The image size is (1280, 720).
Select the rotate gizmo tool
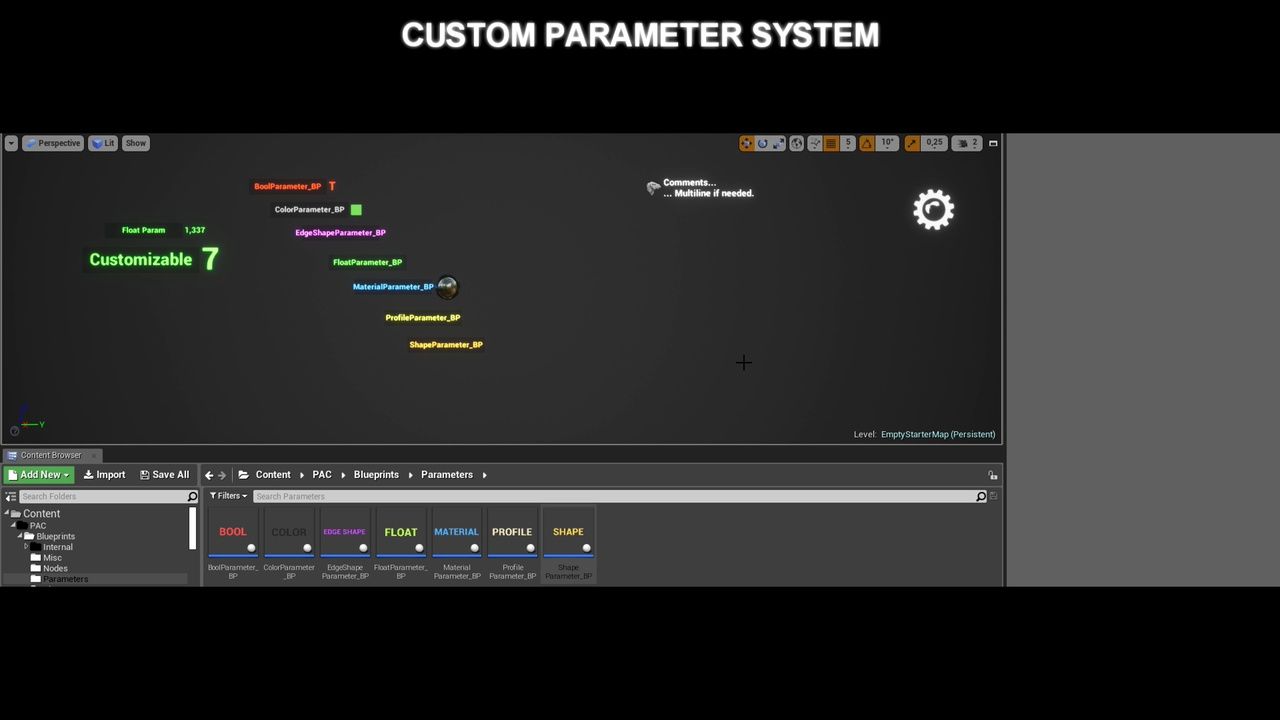click(x=762, y=143)
